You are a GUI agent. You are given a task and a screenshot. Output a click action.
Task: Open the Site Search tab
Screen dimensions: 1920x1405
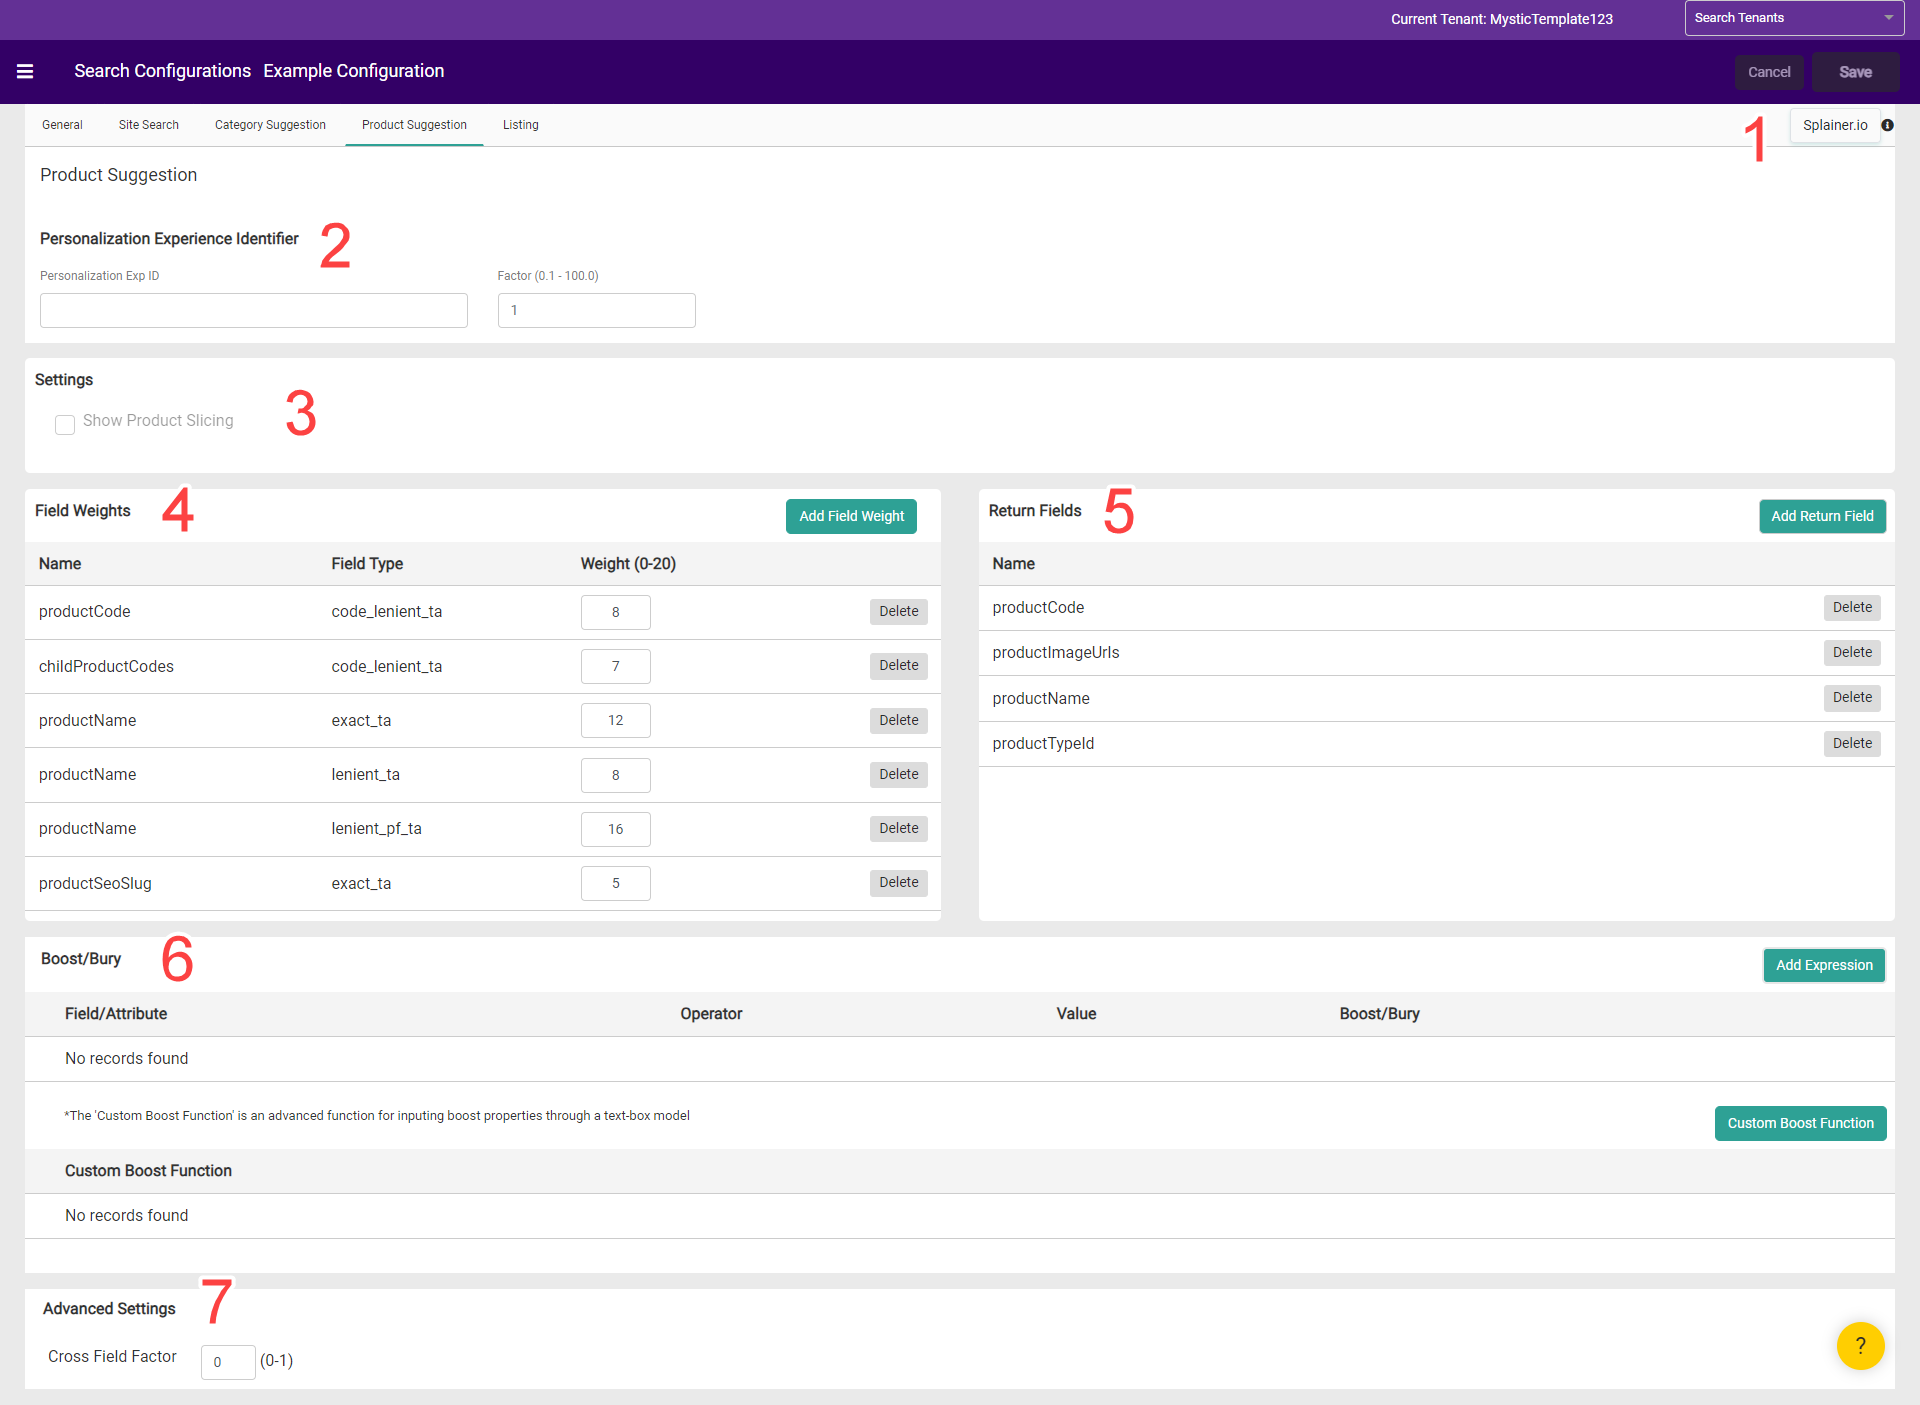tap(148, 124)
